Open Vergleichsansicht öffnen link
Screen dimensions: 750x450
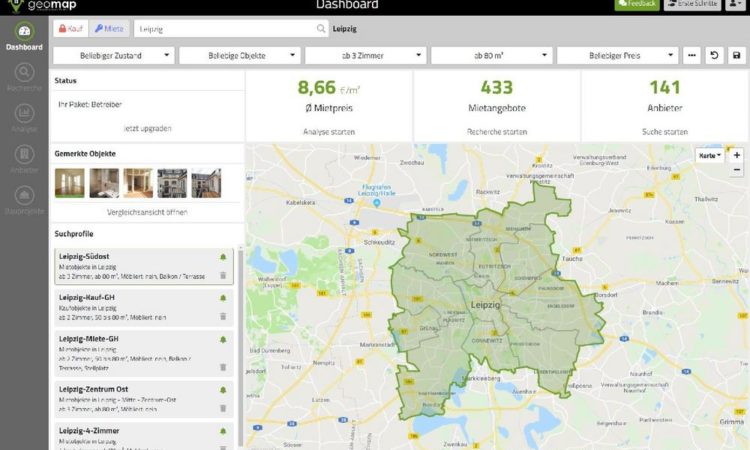(147, 212)
